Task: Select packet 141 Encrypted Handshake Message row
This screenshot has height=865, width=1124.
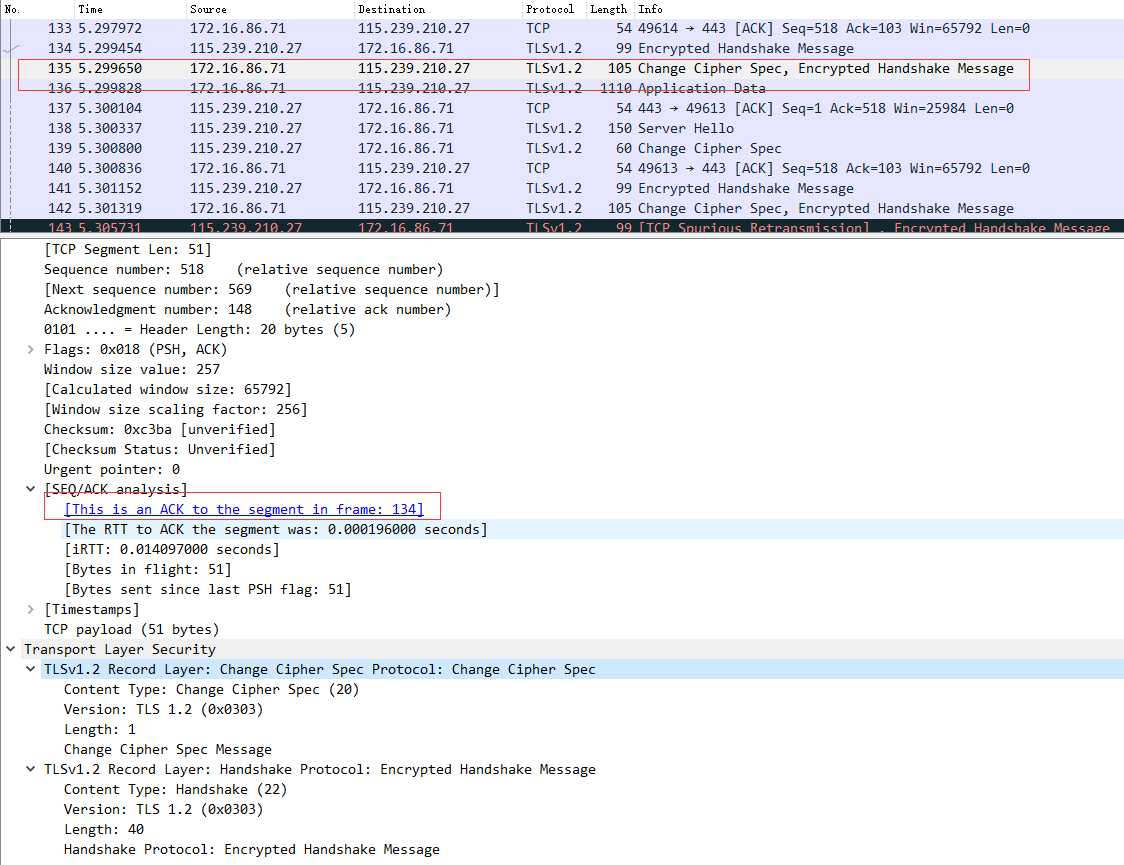Action: pyautogui.click(x=562, y=189)
